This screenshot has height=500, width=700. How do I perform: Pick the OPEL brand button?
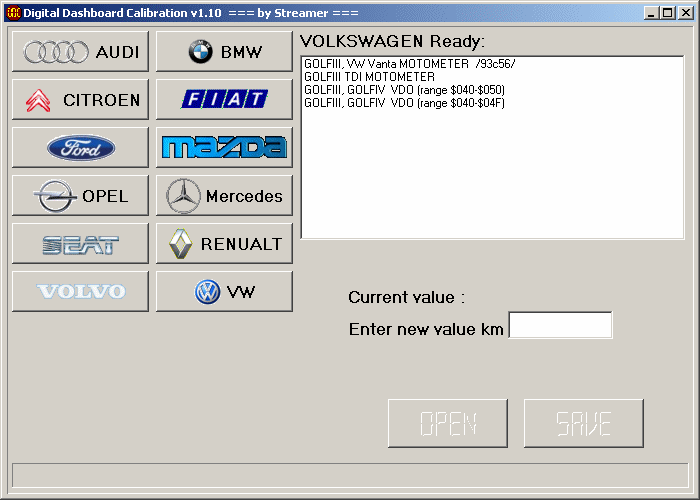coord(80,196)
